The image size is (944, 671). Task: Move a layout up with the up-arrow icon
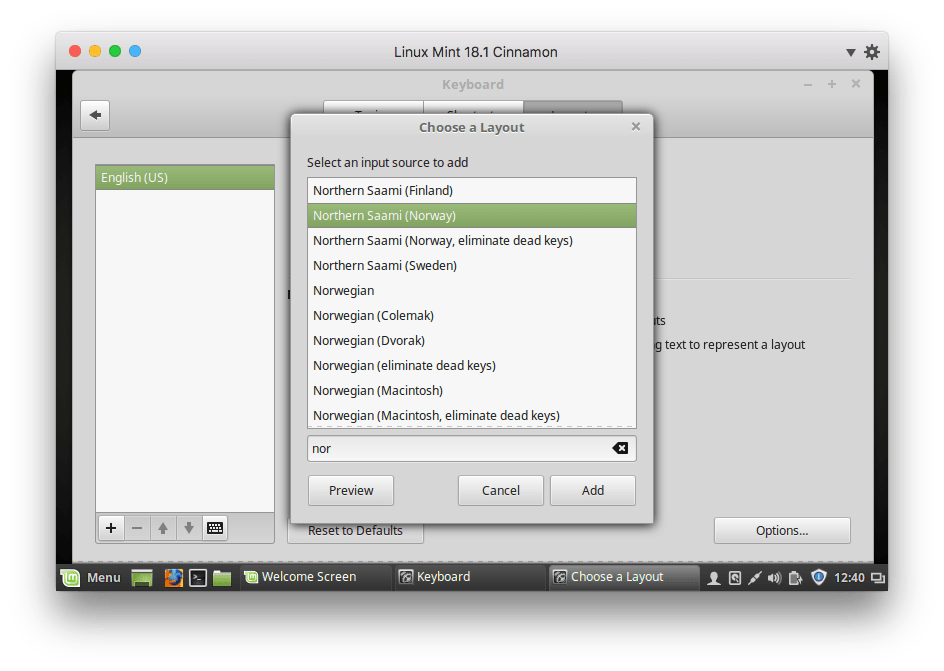[x=163, y=527]
